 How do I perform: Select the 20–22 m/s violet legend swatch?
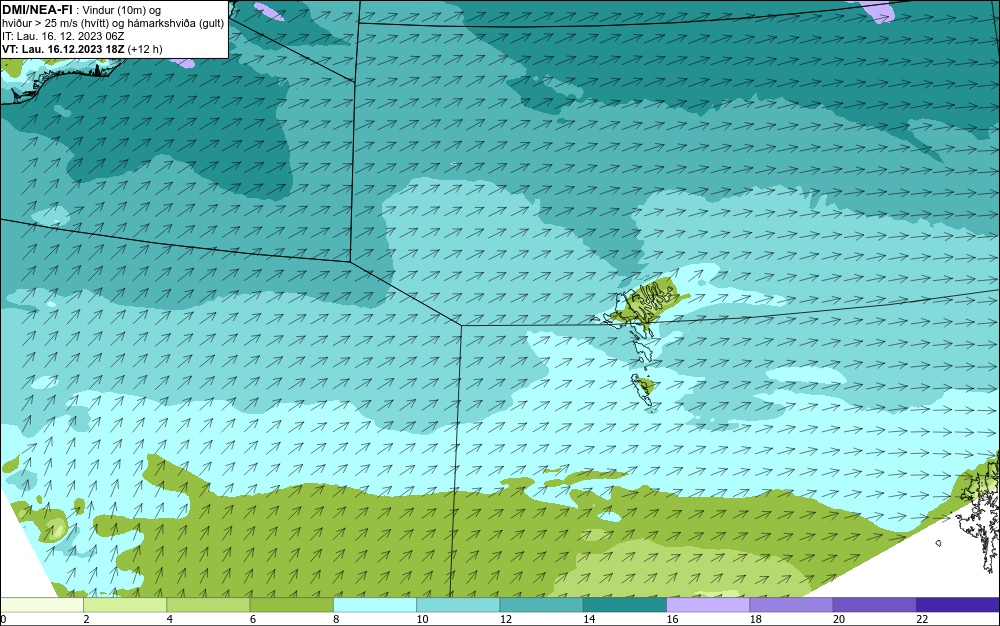(x=874, y=604)
